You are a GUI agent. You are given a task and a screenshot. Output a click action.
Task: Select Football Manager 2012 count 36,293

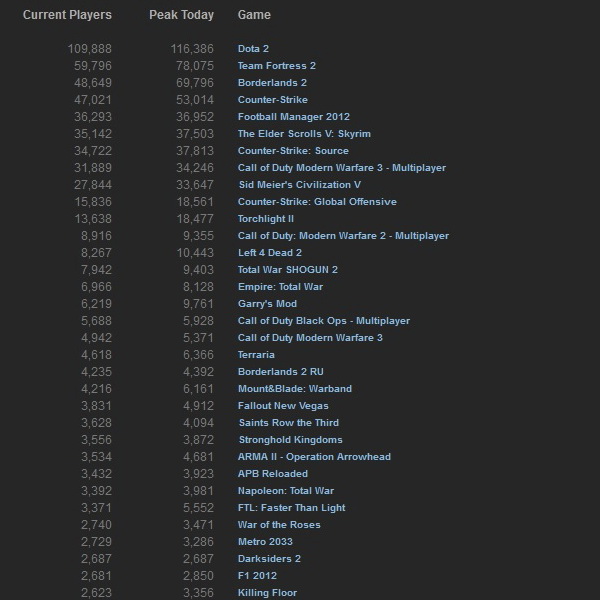coord(93,117)
